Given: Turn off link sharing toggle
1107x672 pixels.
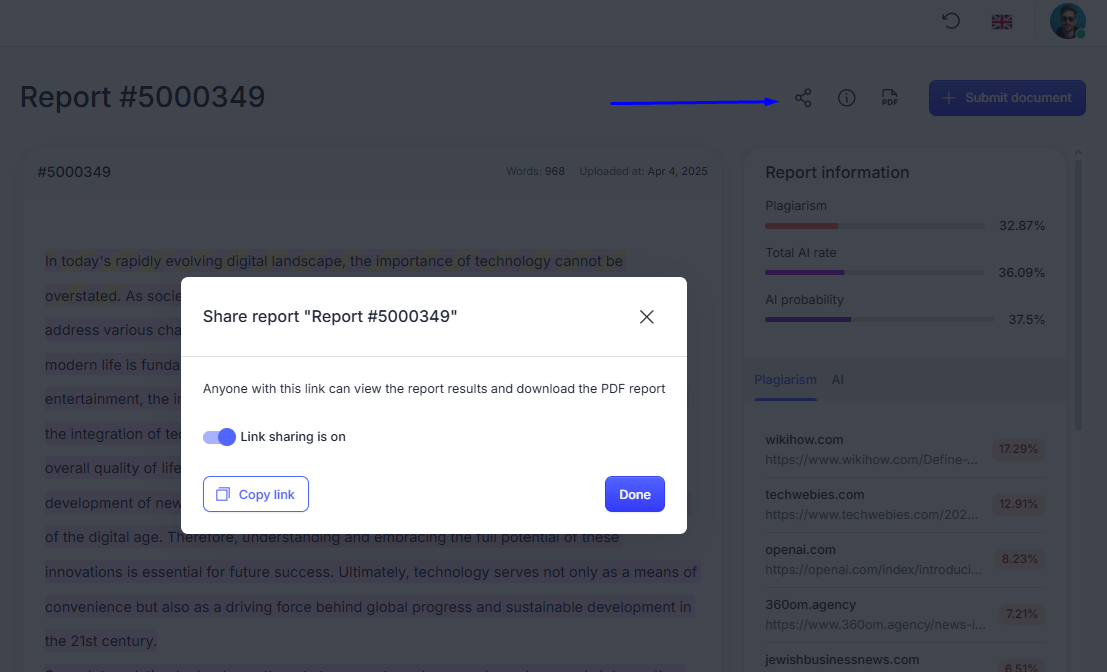Looking at the screenshot, I should tap(218, 437).
